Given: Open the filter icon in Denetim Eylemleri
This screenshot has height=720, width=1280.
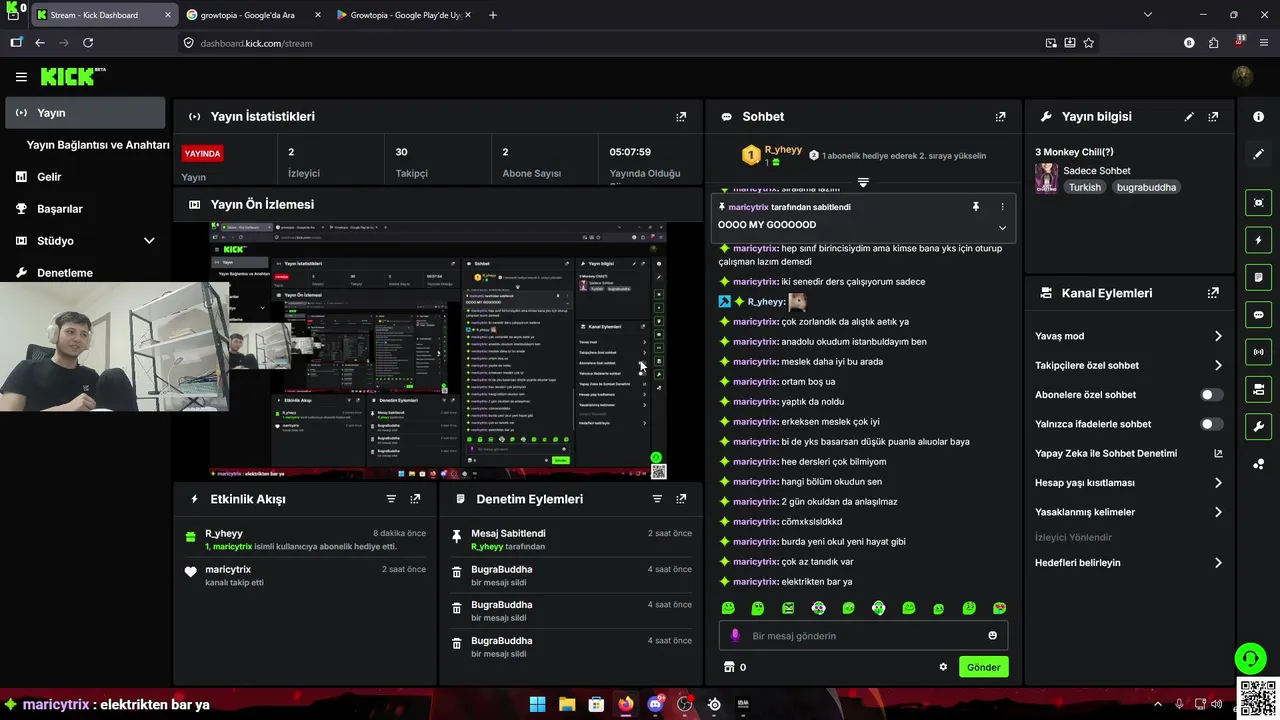Looking at the screenshot, I should click(657, 498).
